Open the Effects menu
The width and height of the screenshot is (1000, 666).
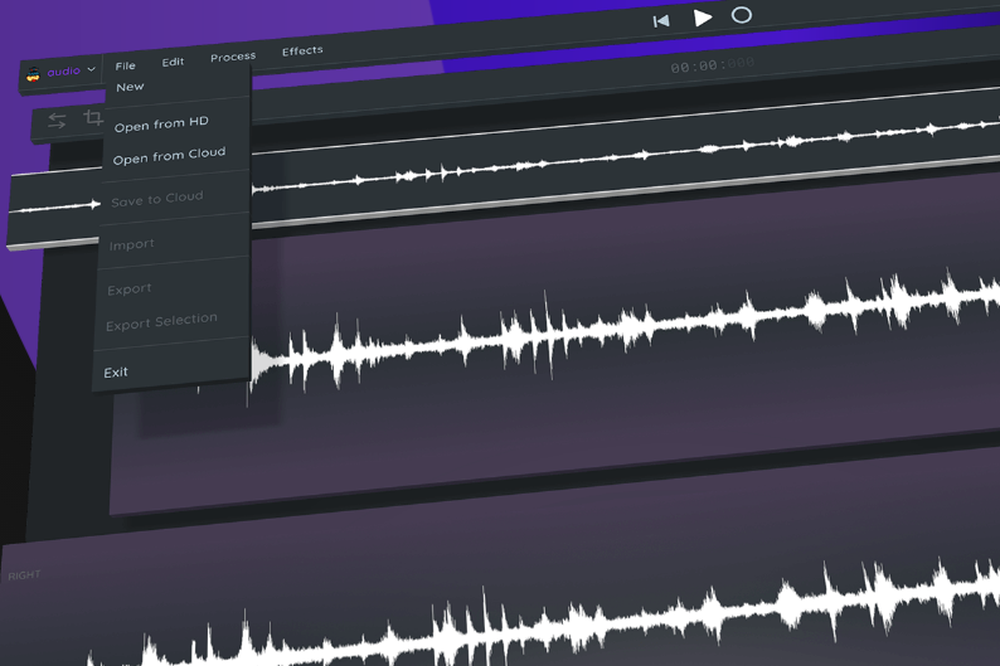pyautogui.click(x=302, y=50)
